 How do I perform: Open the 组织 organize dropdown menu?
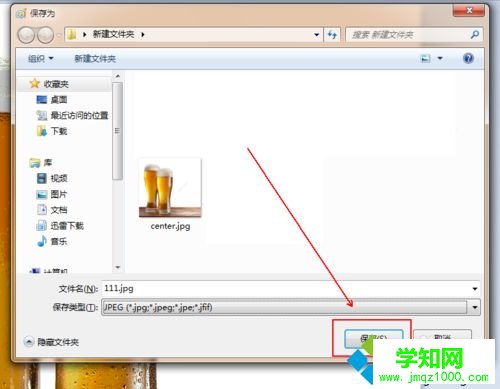41,59
